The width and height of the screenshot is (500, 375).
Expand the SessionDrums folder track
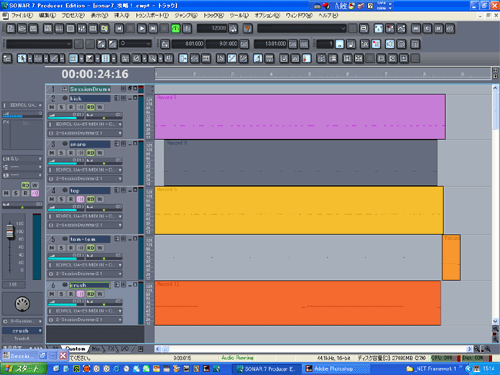65,89
